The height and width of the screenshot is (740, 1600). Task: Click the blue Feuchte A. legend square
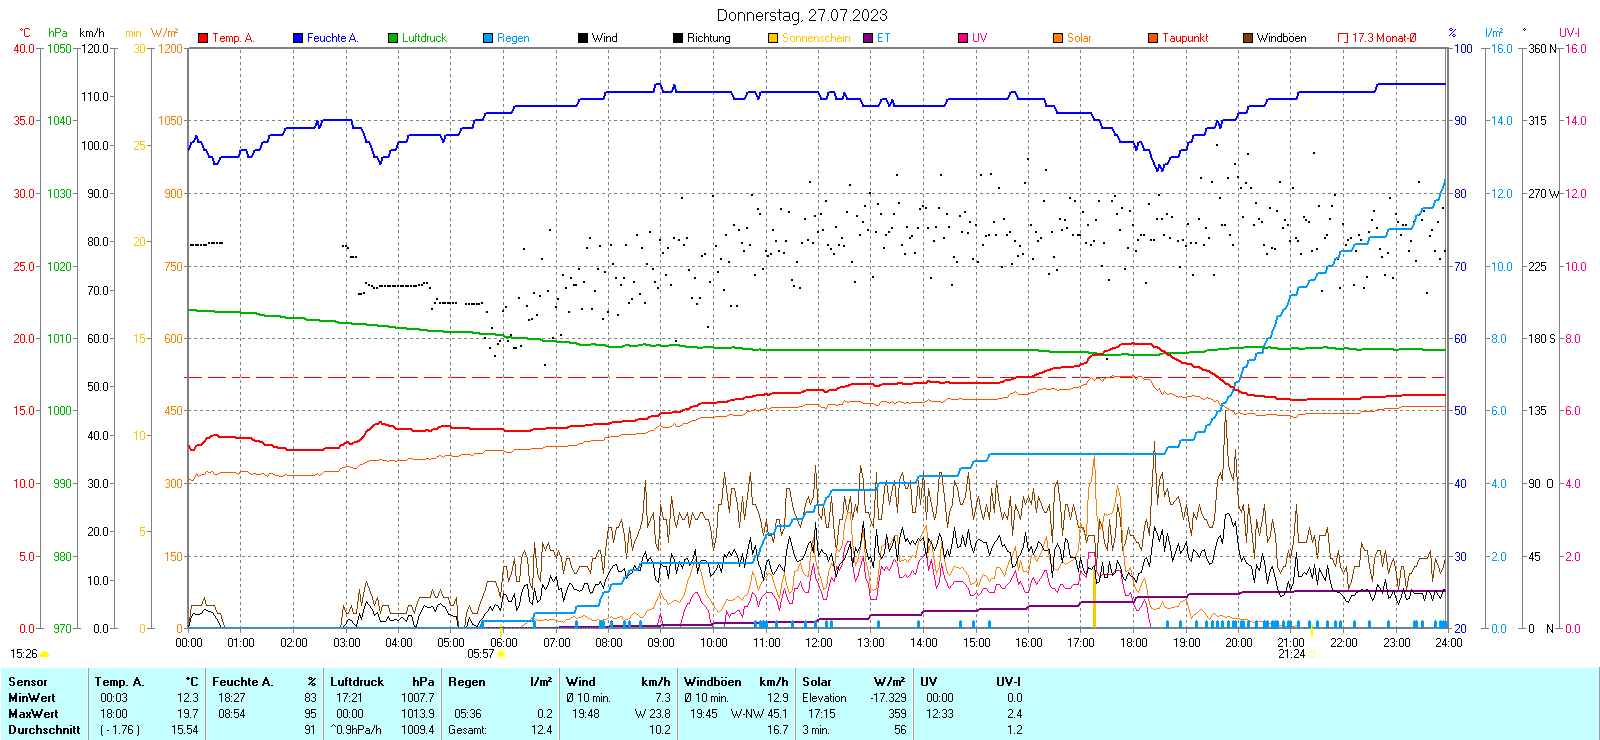pyautogui.click(x=298, y=38)
